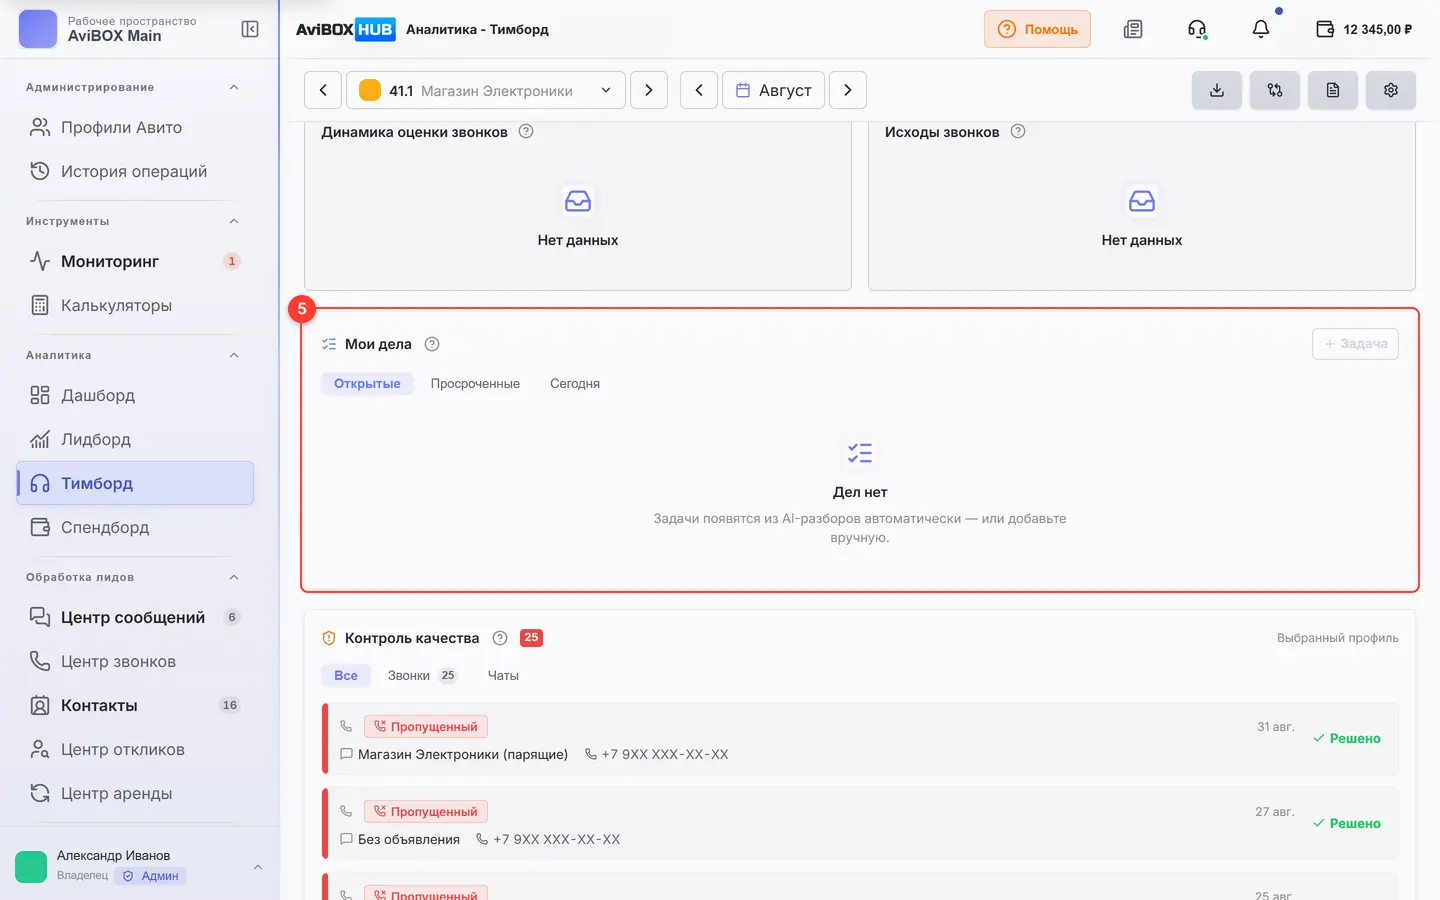Open Профили Авито in sidebar

[134, 127]
